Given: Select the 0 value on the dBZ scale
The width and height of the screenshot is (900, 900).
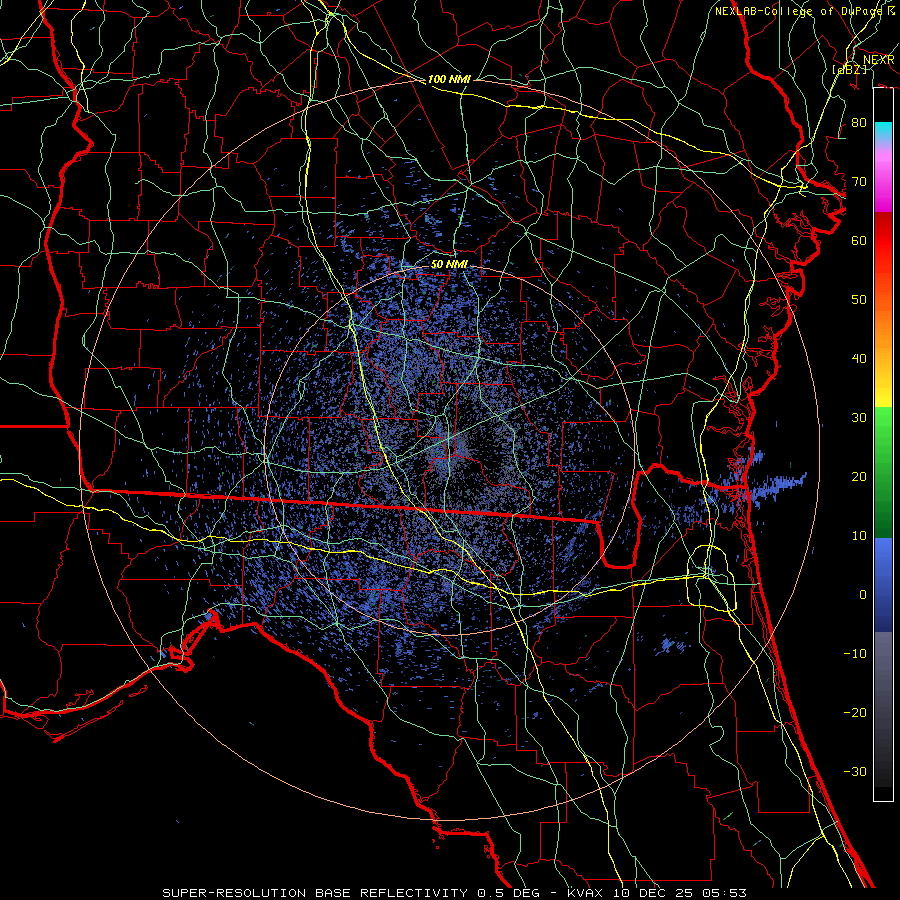Looking at the screenshot, I should tap(863, 595).
